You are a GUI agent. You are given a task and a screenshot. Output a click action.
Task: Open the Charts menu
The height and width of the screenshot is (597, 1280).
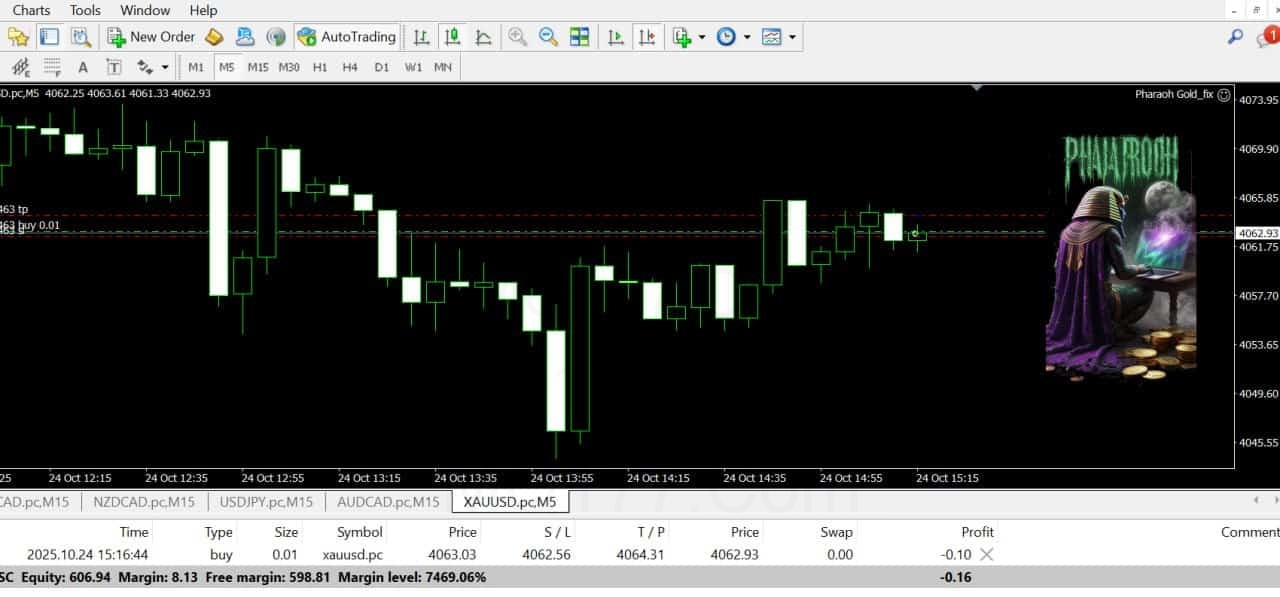[x=31, y=10]
